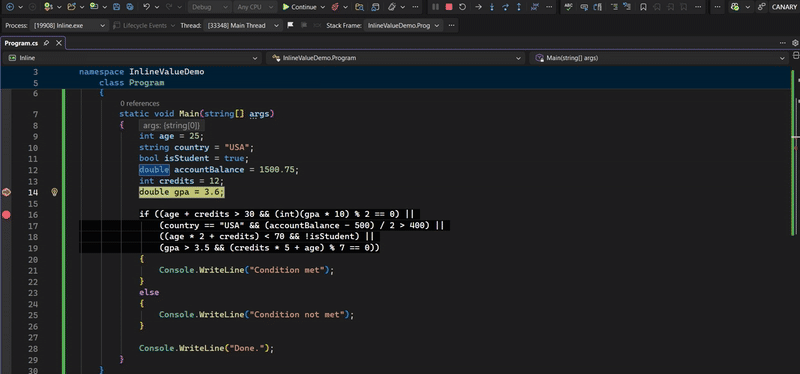Click the CANARY badge button

tap(784, 7)
